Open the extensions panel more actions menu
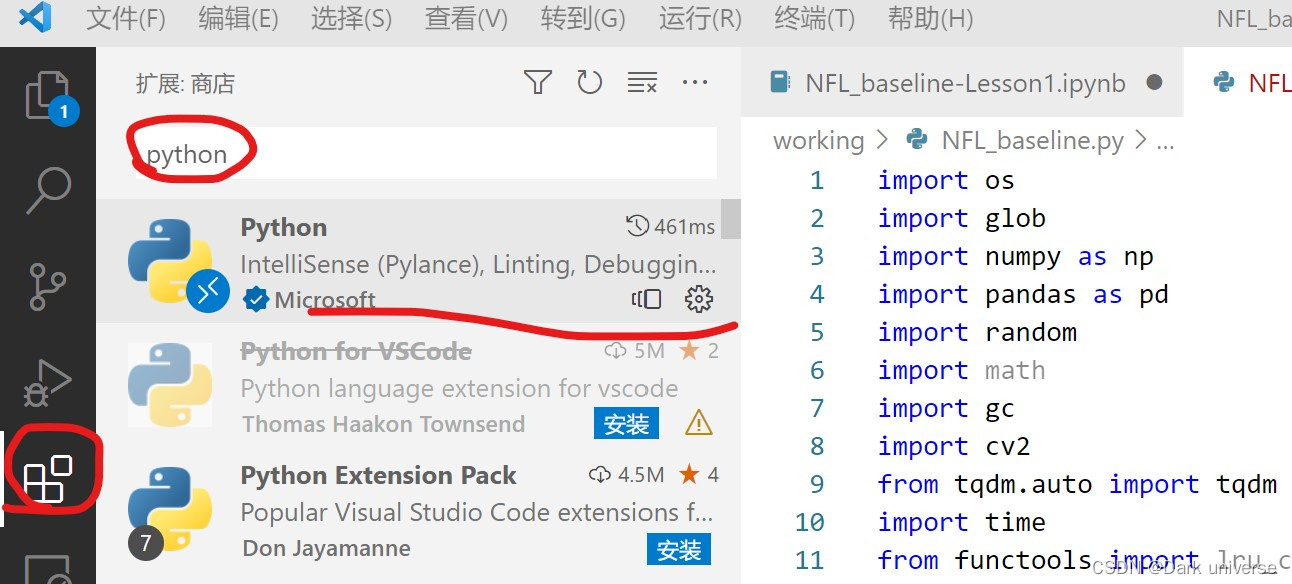 coord(695,83)
